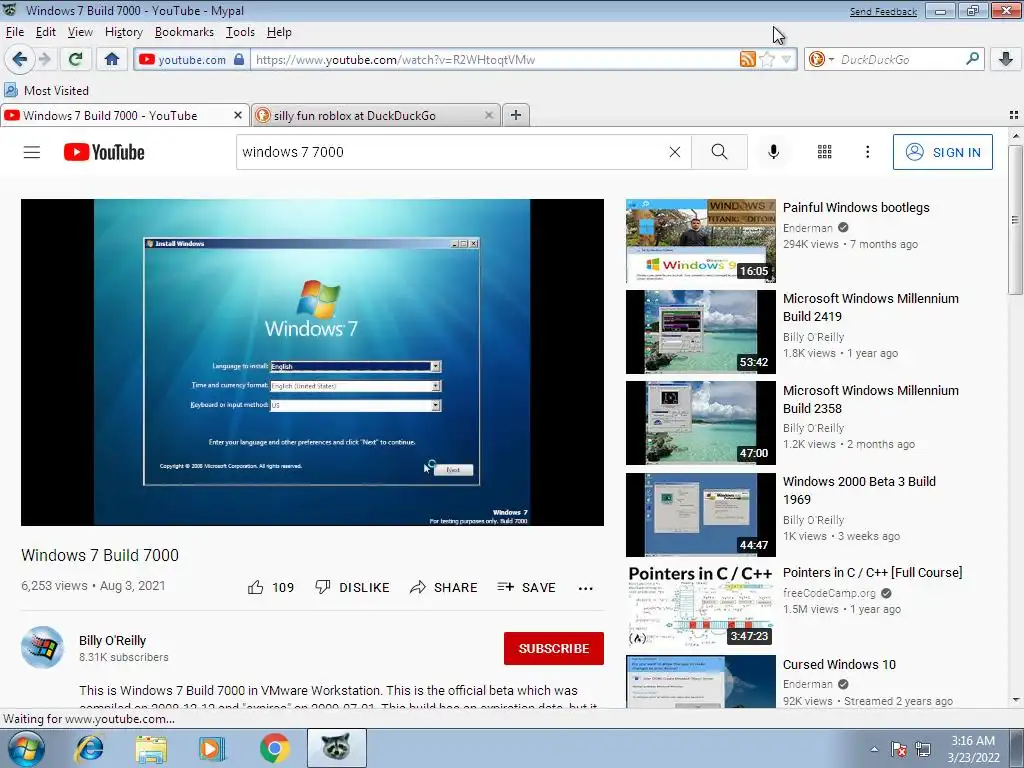Screen dimensions: 1024x768
Task: Open the address bar history dropdown arrow
Action: point(786,59)
